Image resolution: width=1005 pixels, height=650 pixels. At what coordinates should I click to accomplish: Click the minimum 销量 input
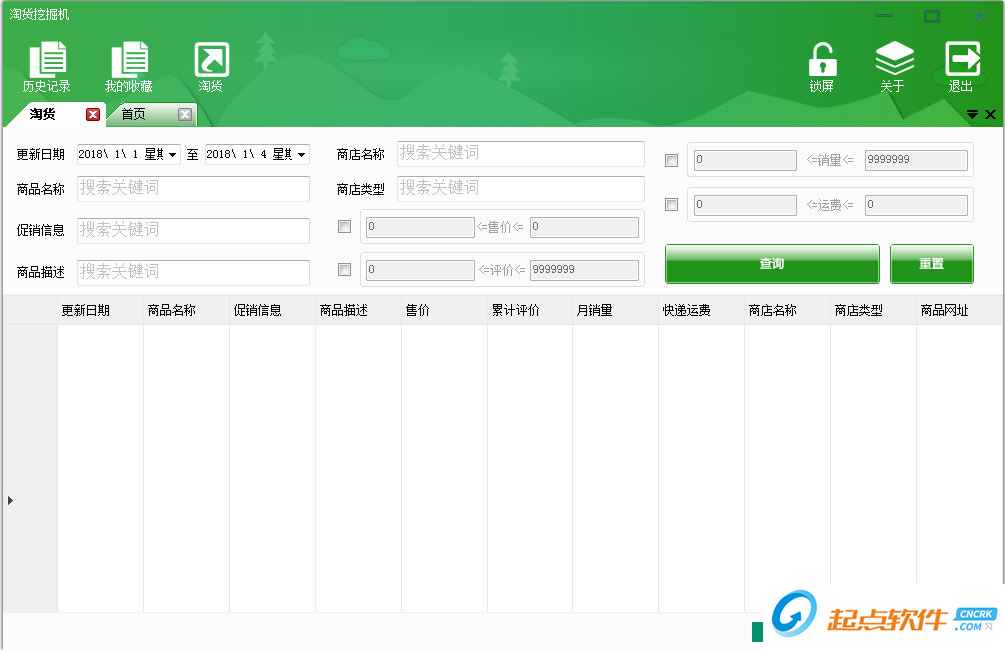point(745,160)
